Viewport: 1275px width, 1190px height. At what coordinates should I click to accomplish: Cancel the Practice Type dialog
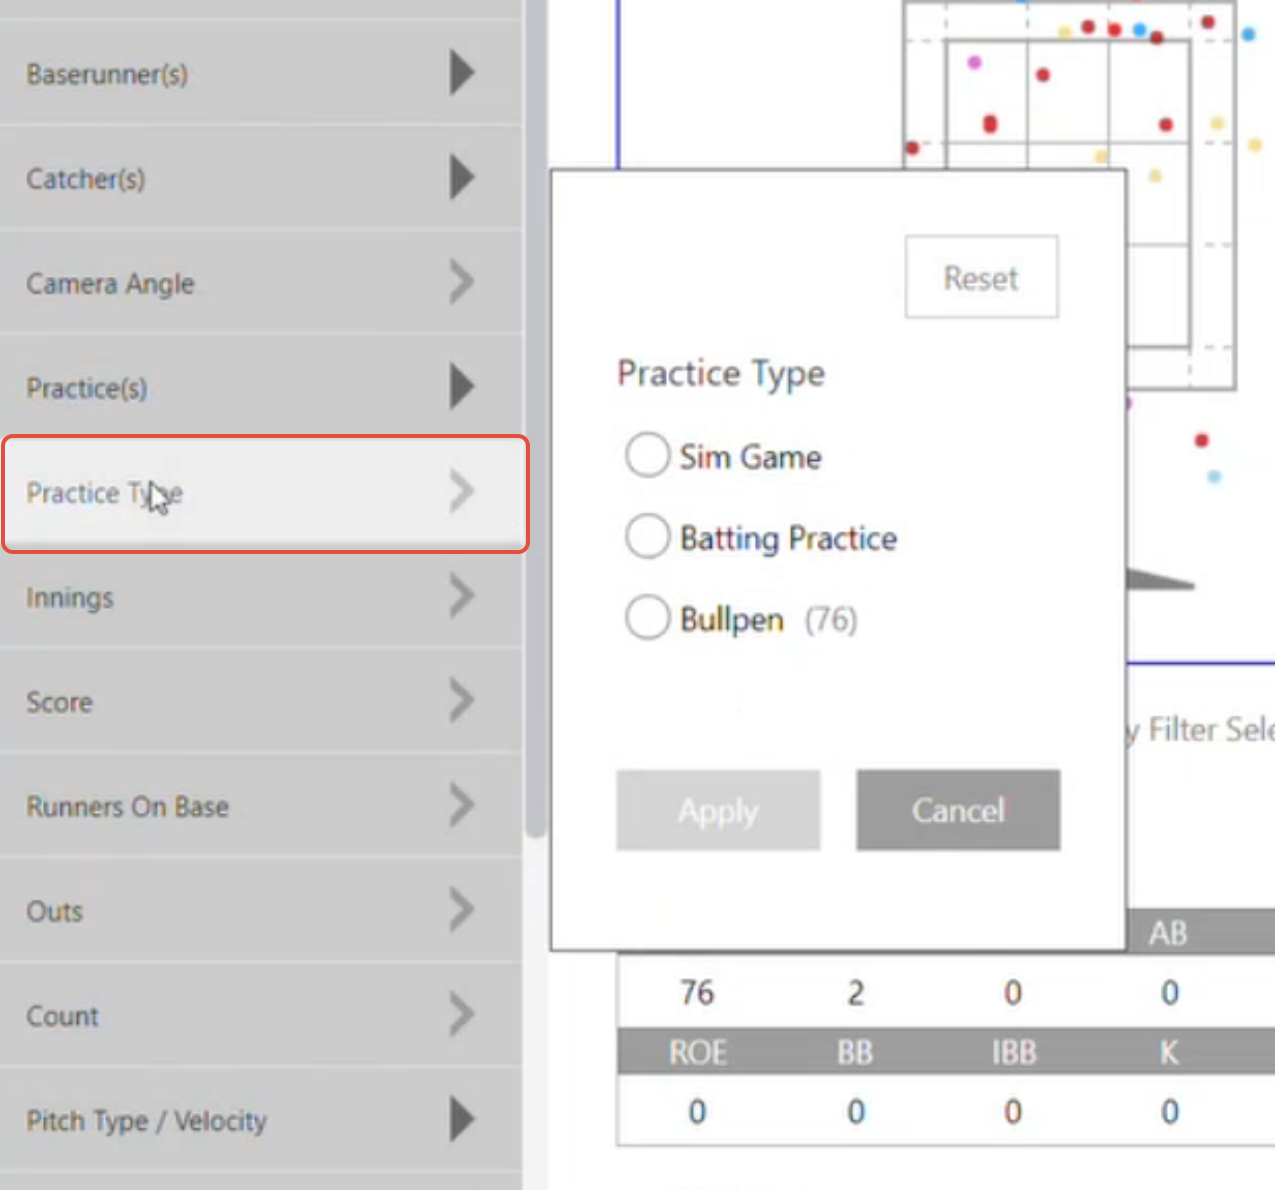click(958, 810)
